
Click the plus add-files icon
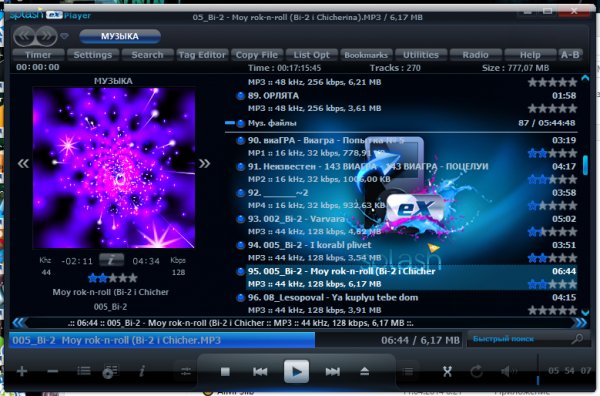tap(22, 371)
